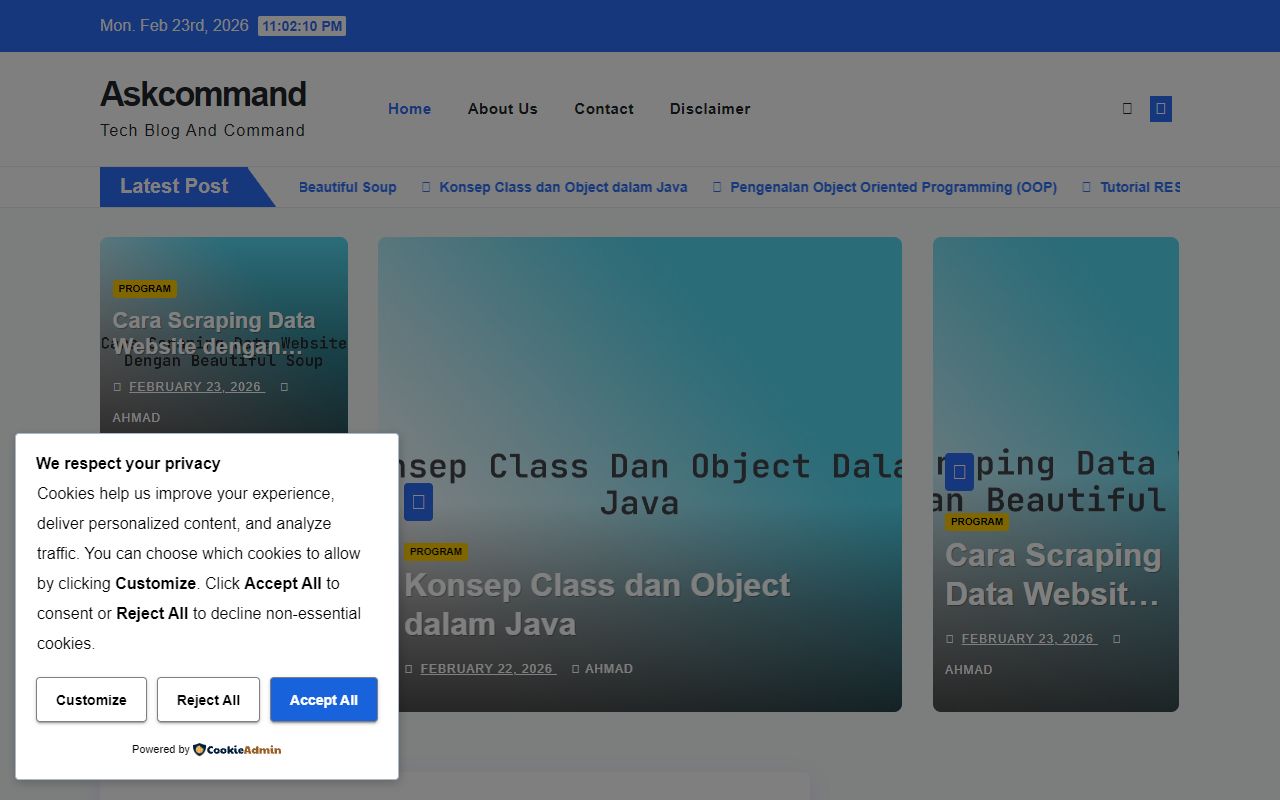The width and height of the screenshot is (1280, 800).
Task: Open the Contact menu item
Action: click(x=604, y=109)
